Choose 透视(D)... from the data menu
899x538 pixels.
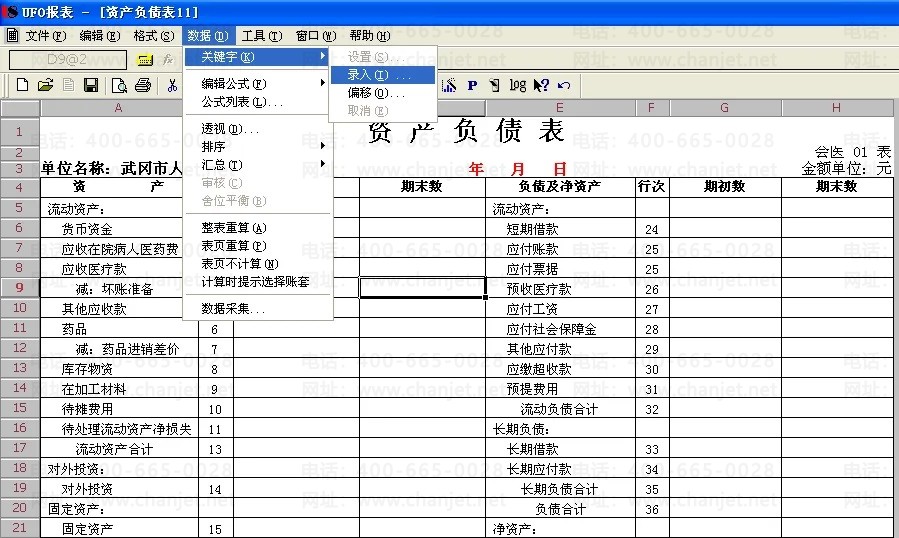pyautogui.click(x=257, y=128)
